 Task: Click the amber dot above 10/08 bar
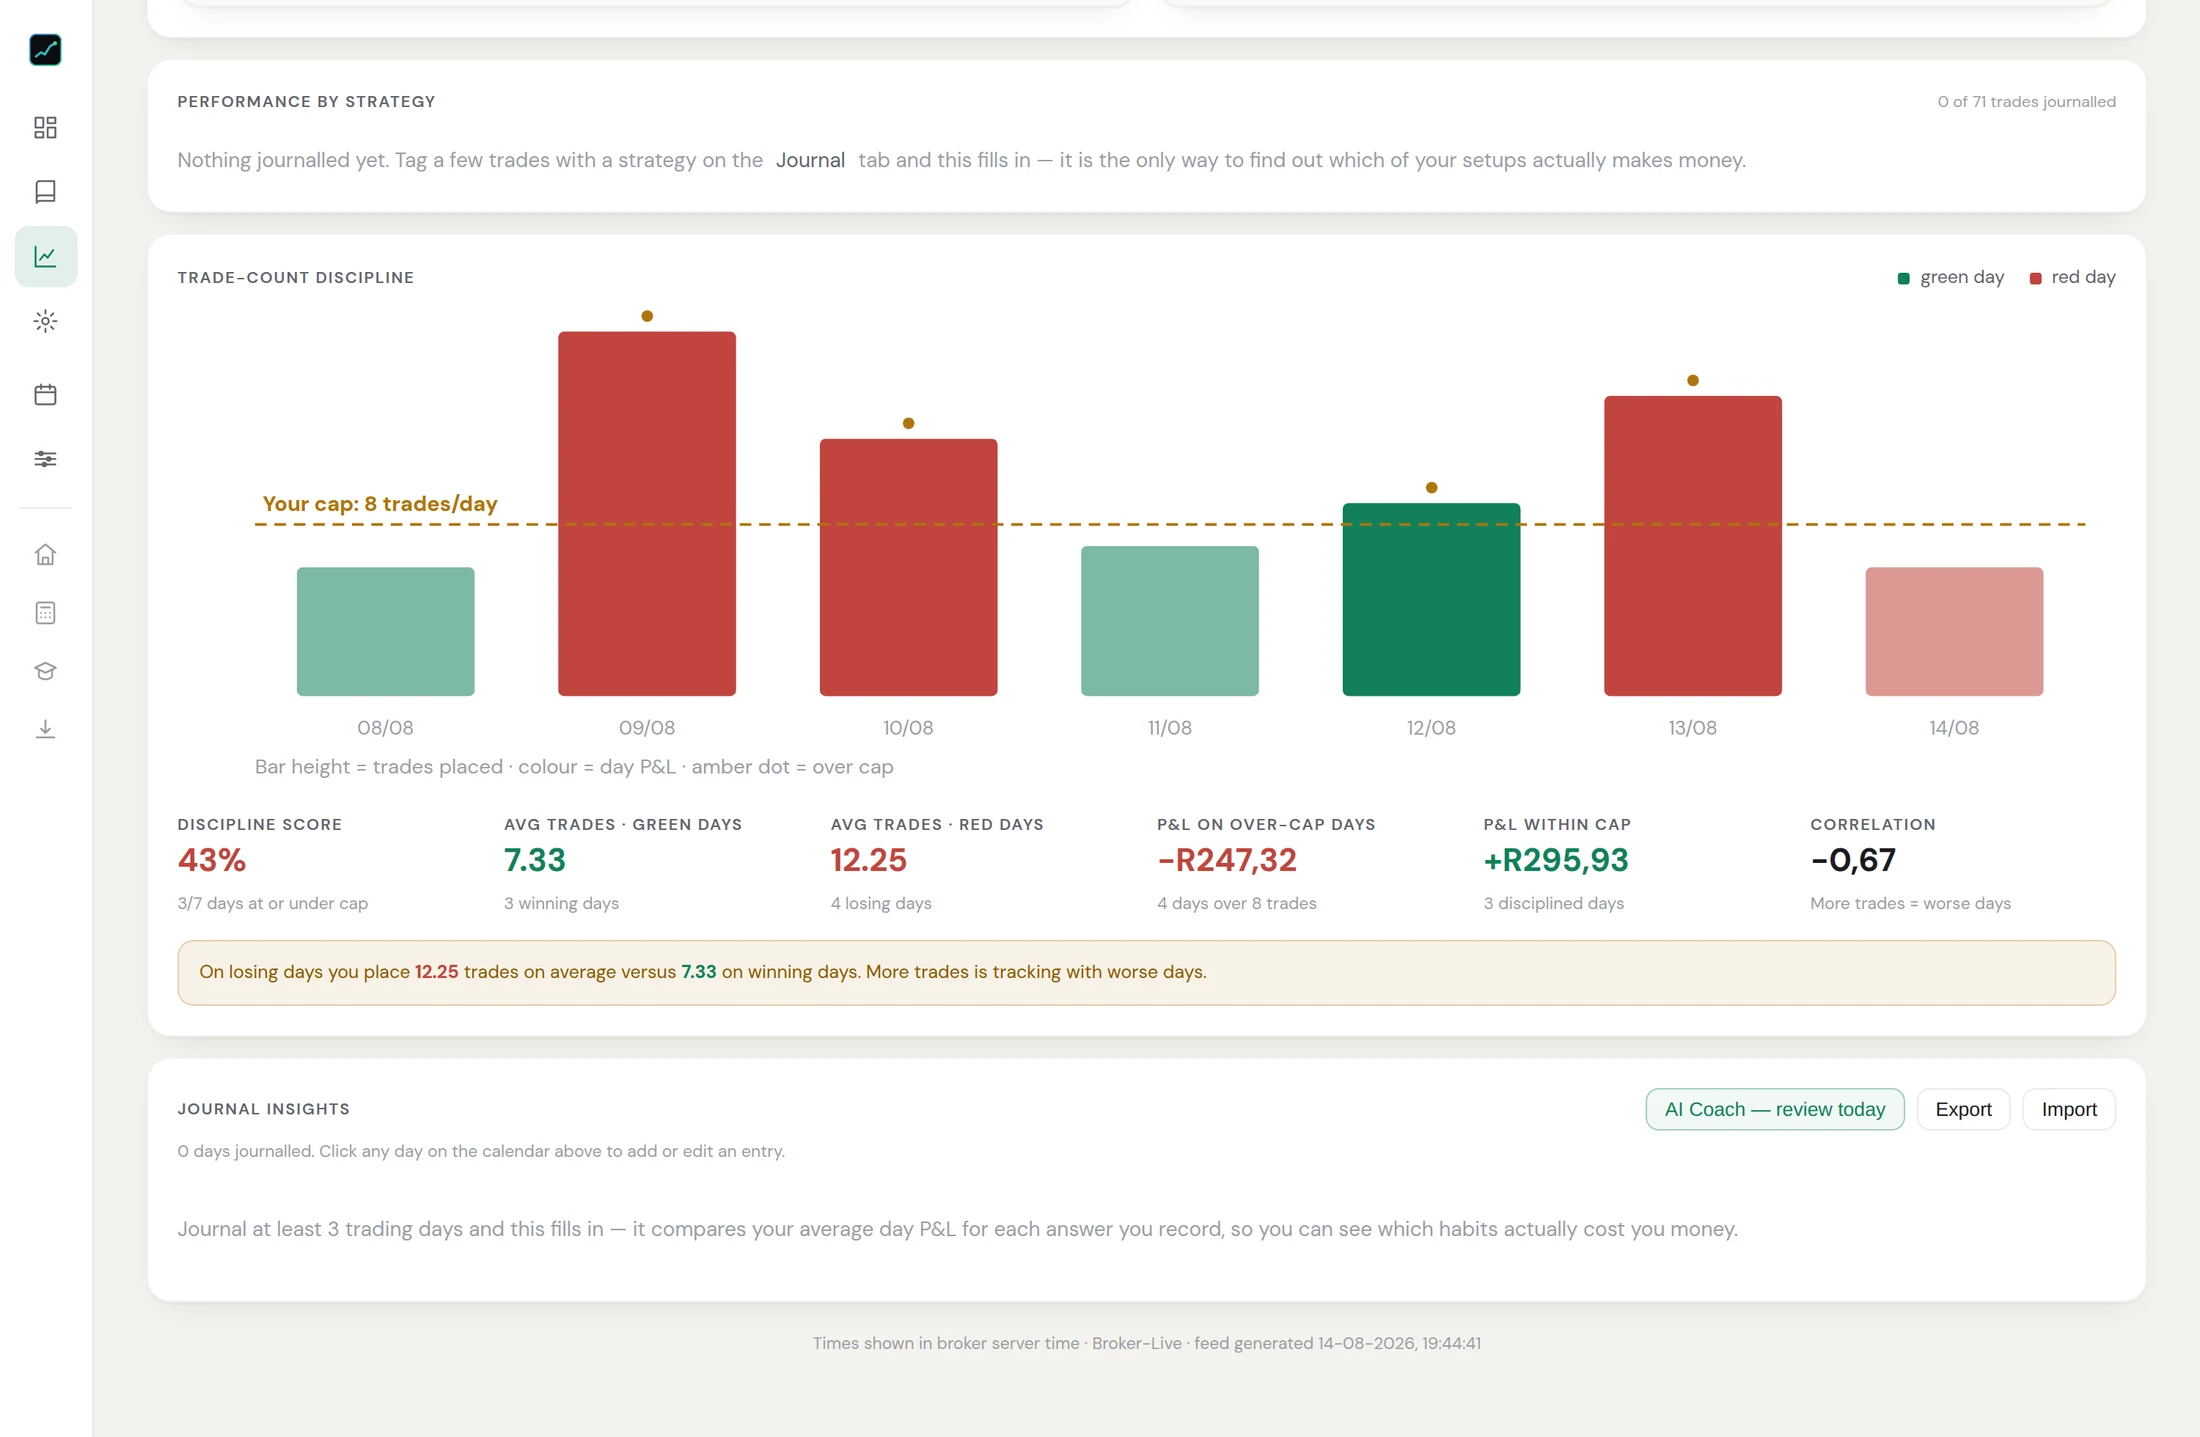point(908,423)
